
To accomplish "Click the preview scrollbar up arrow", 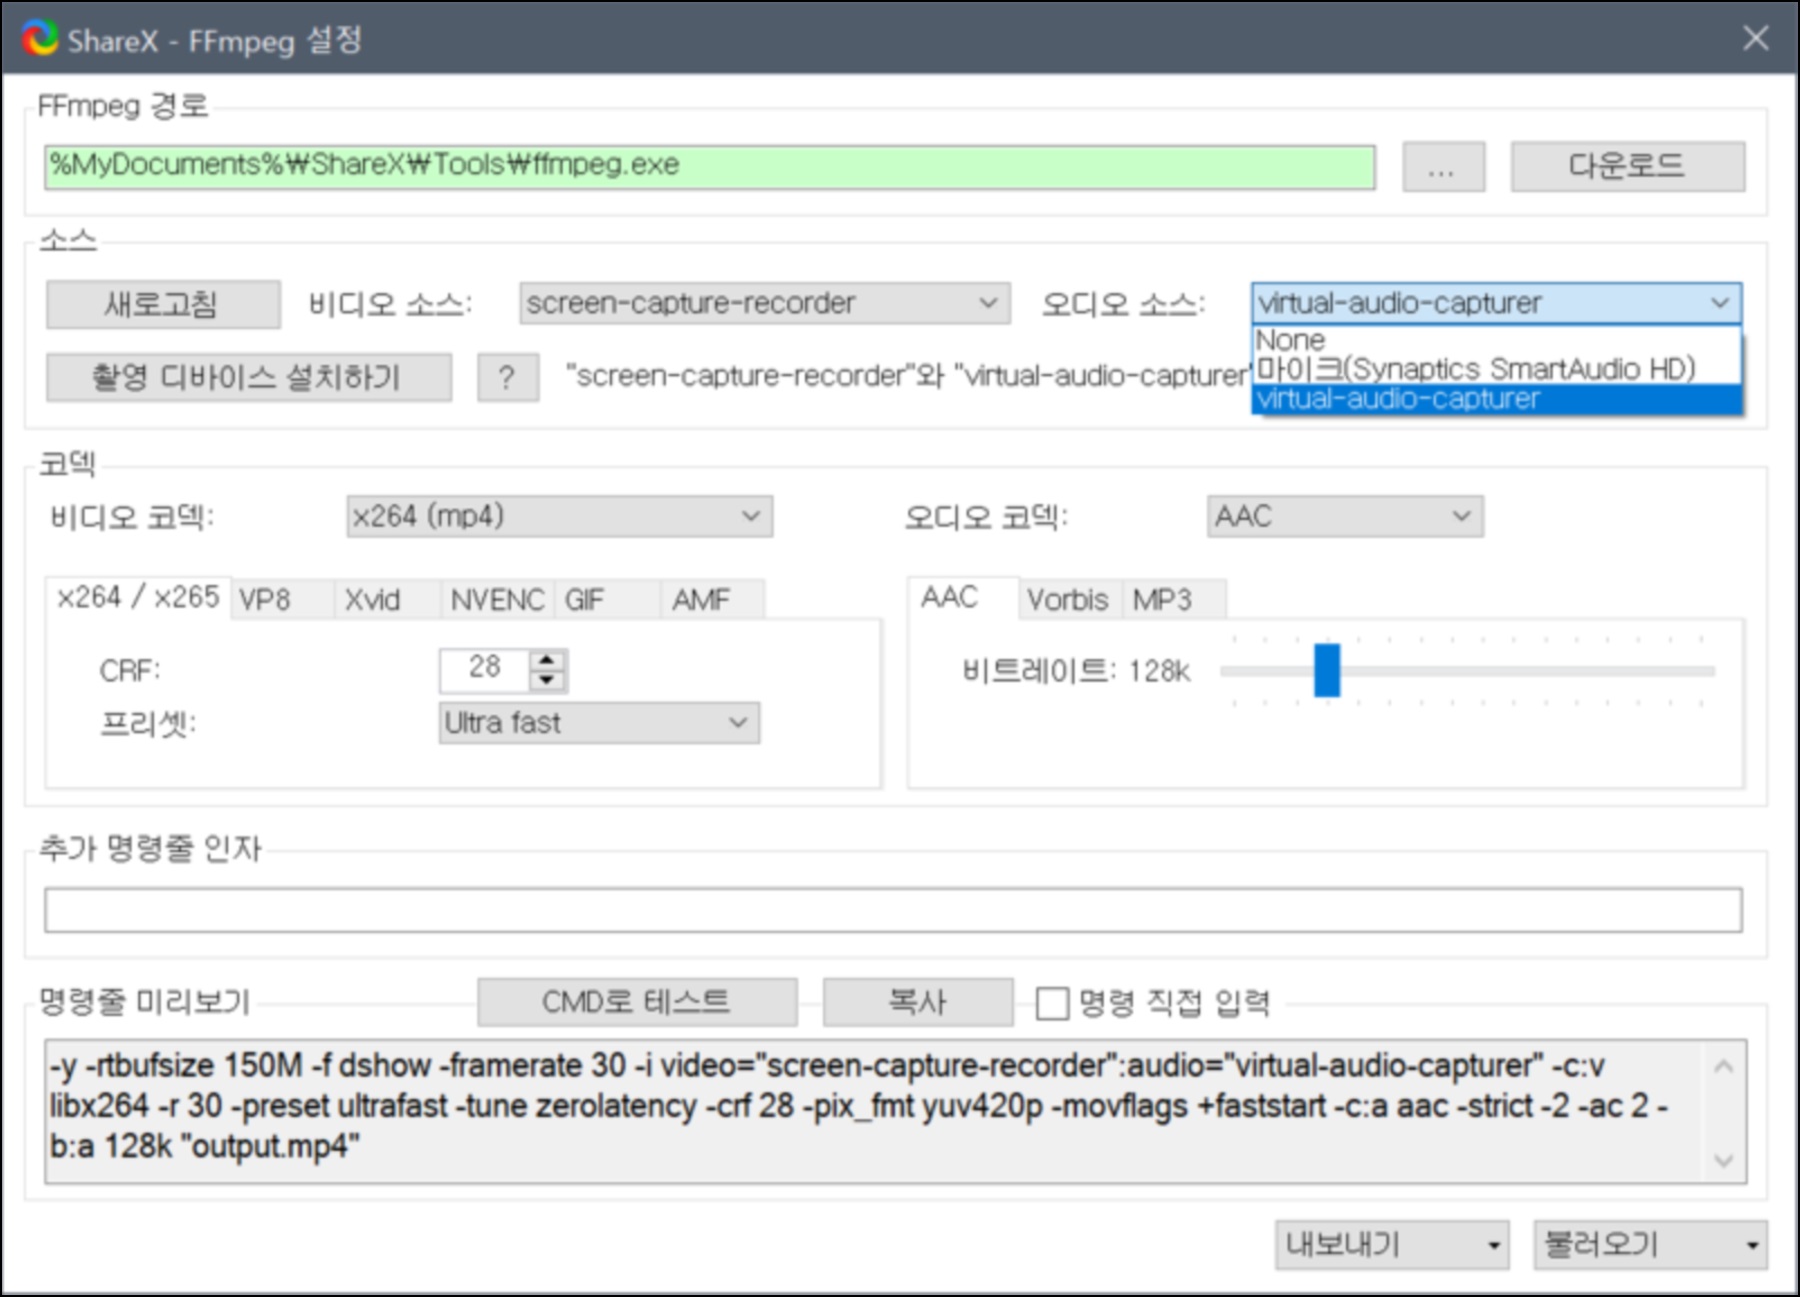I will coord(1724,1066).
